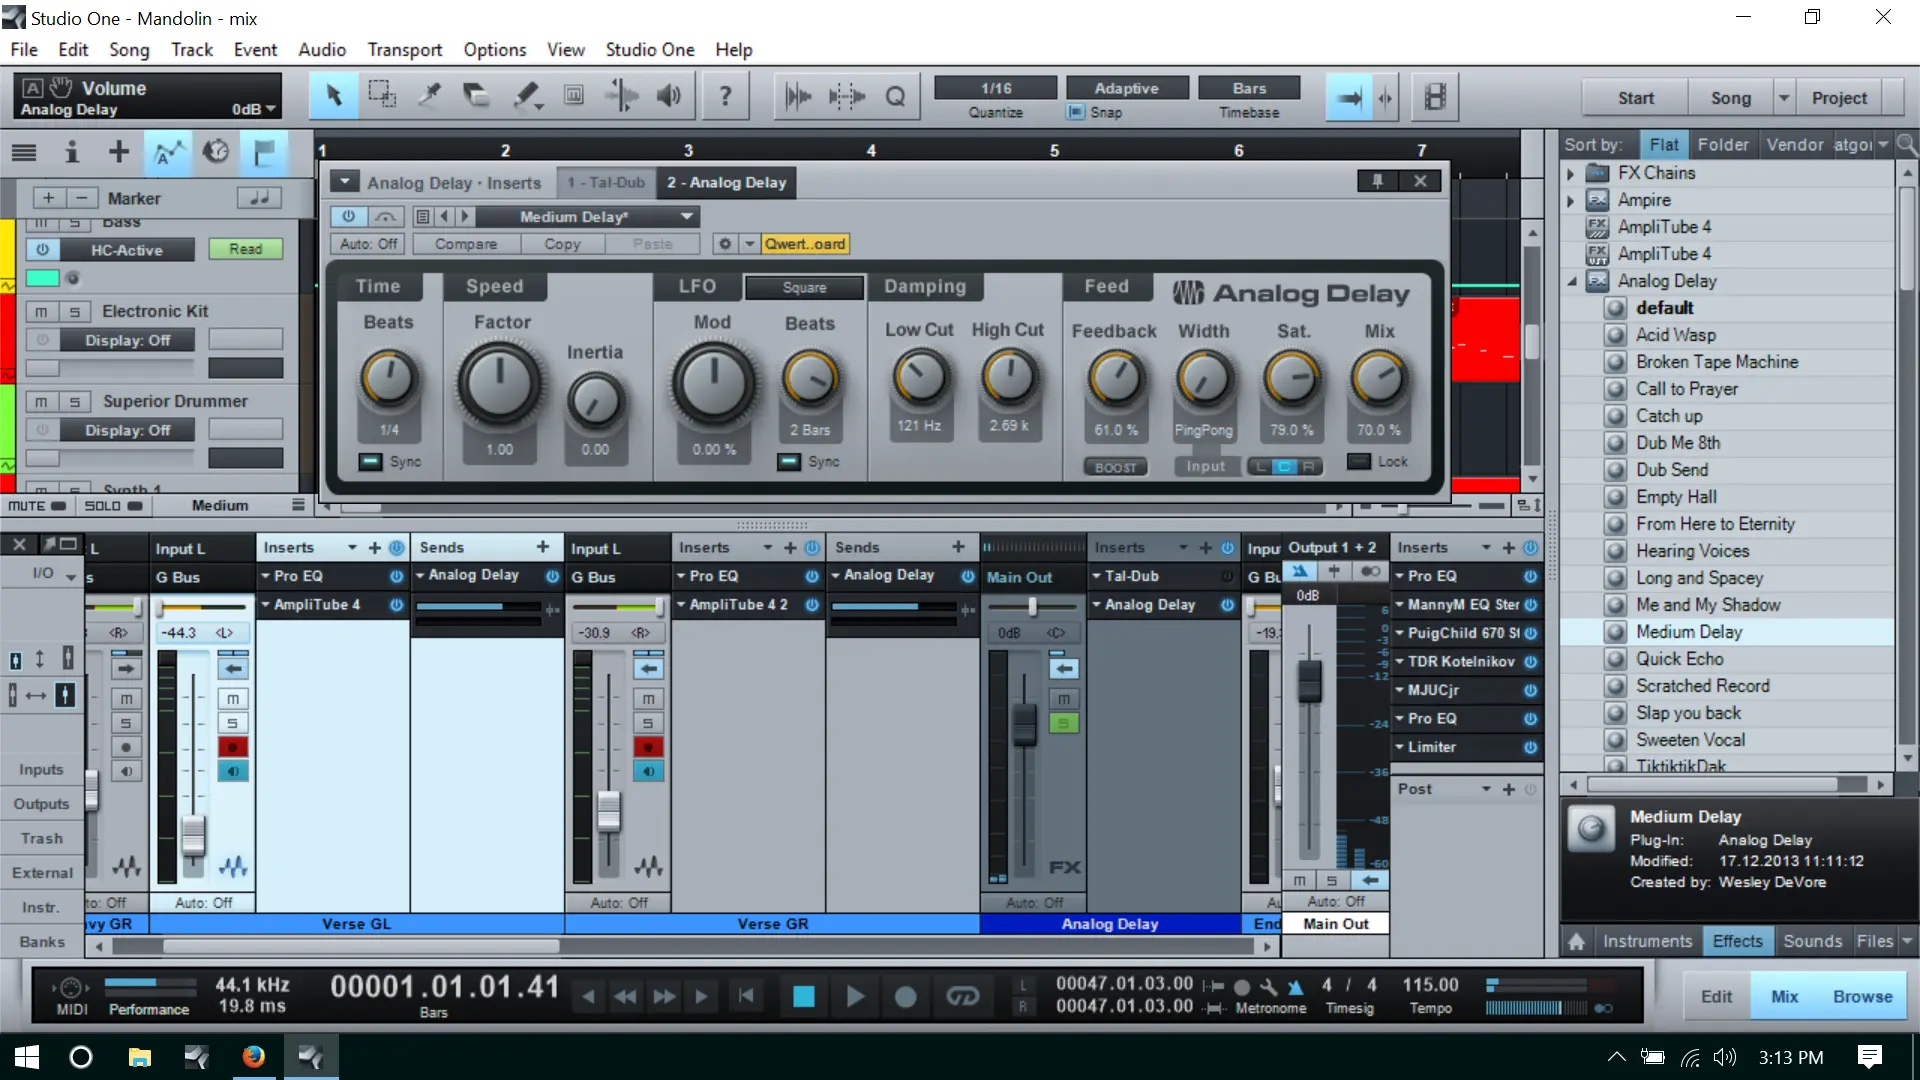Solo the Superior Drummer track
This screenshot has width=1920, height=1080.
(74, 401)
